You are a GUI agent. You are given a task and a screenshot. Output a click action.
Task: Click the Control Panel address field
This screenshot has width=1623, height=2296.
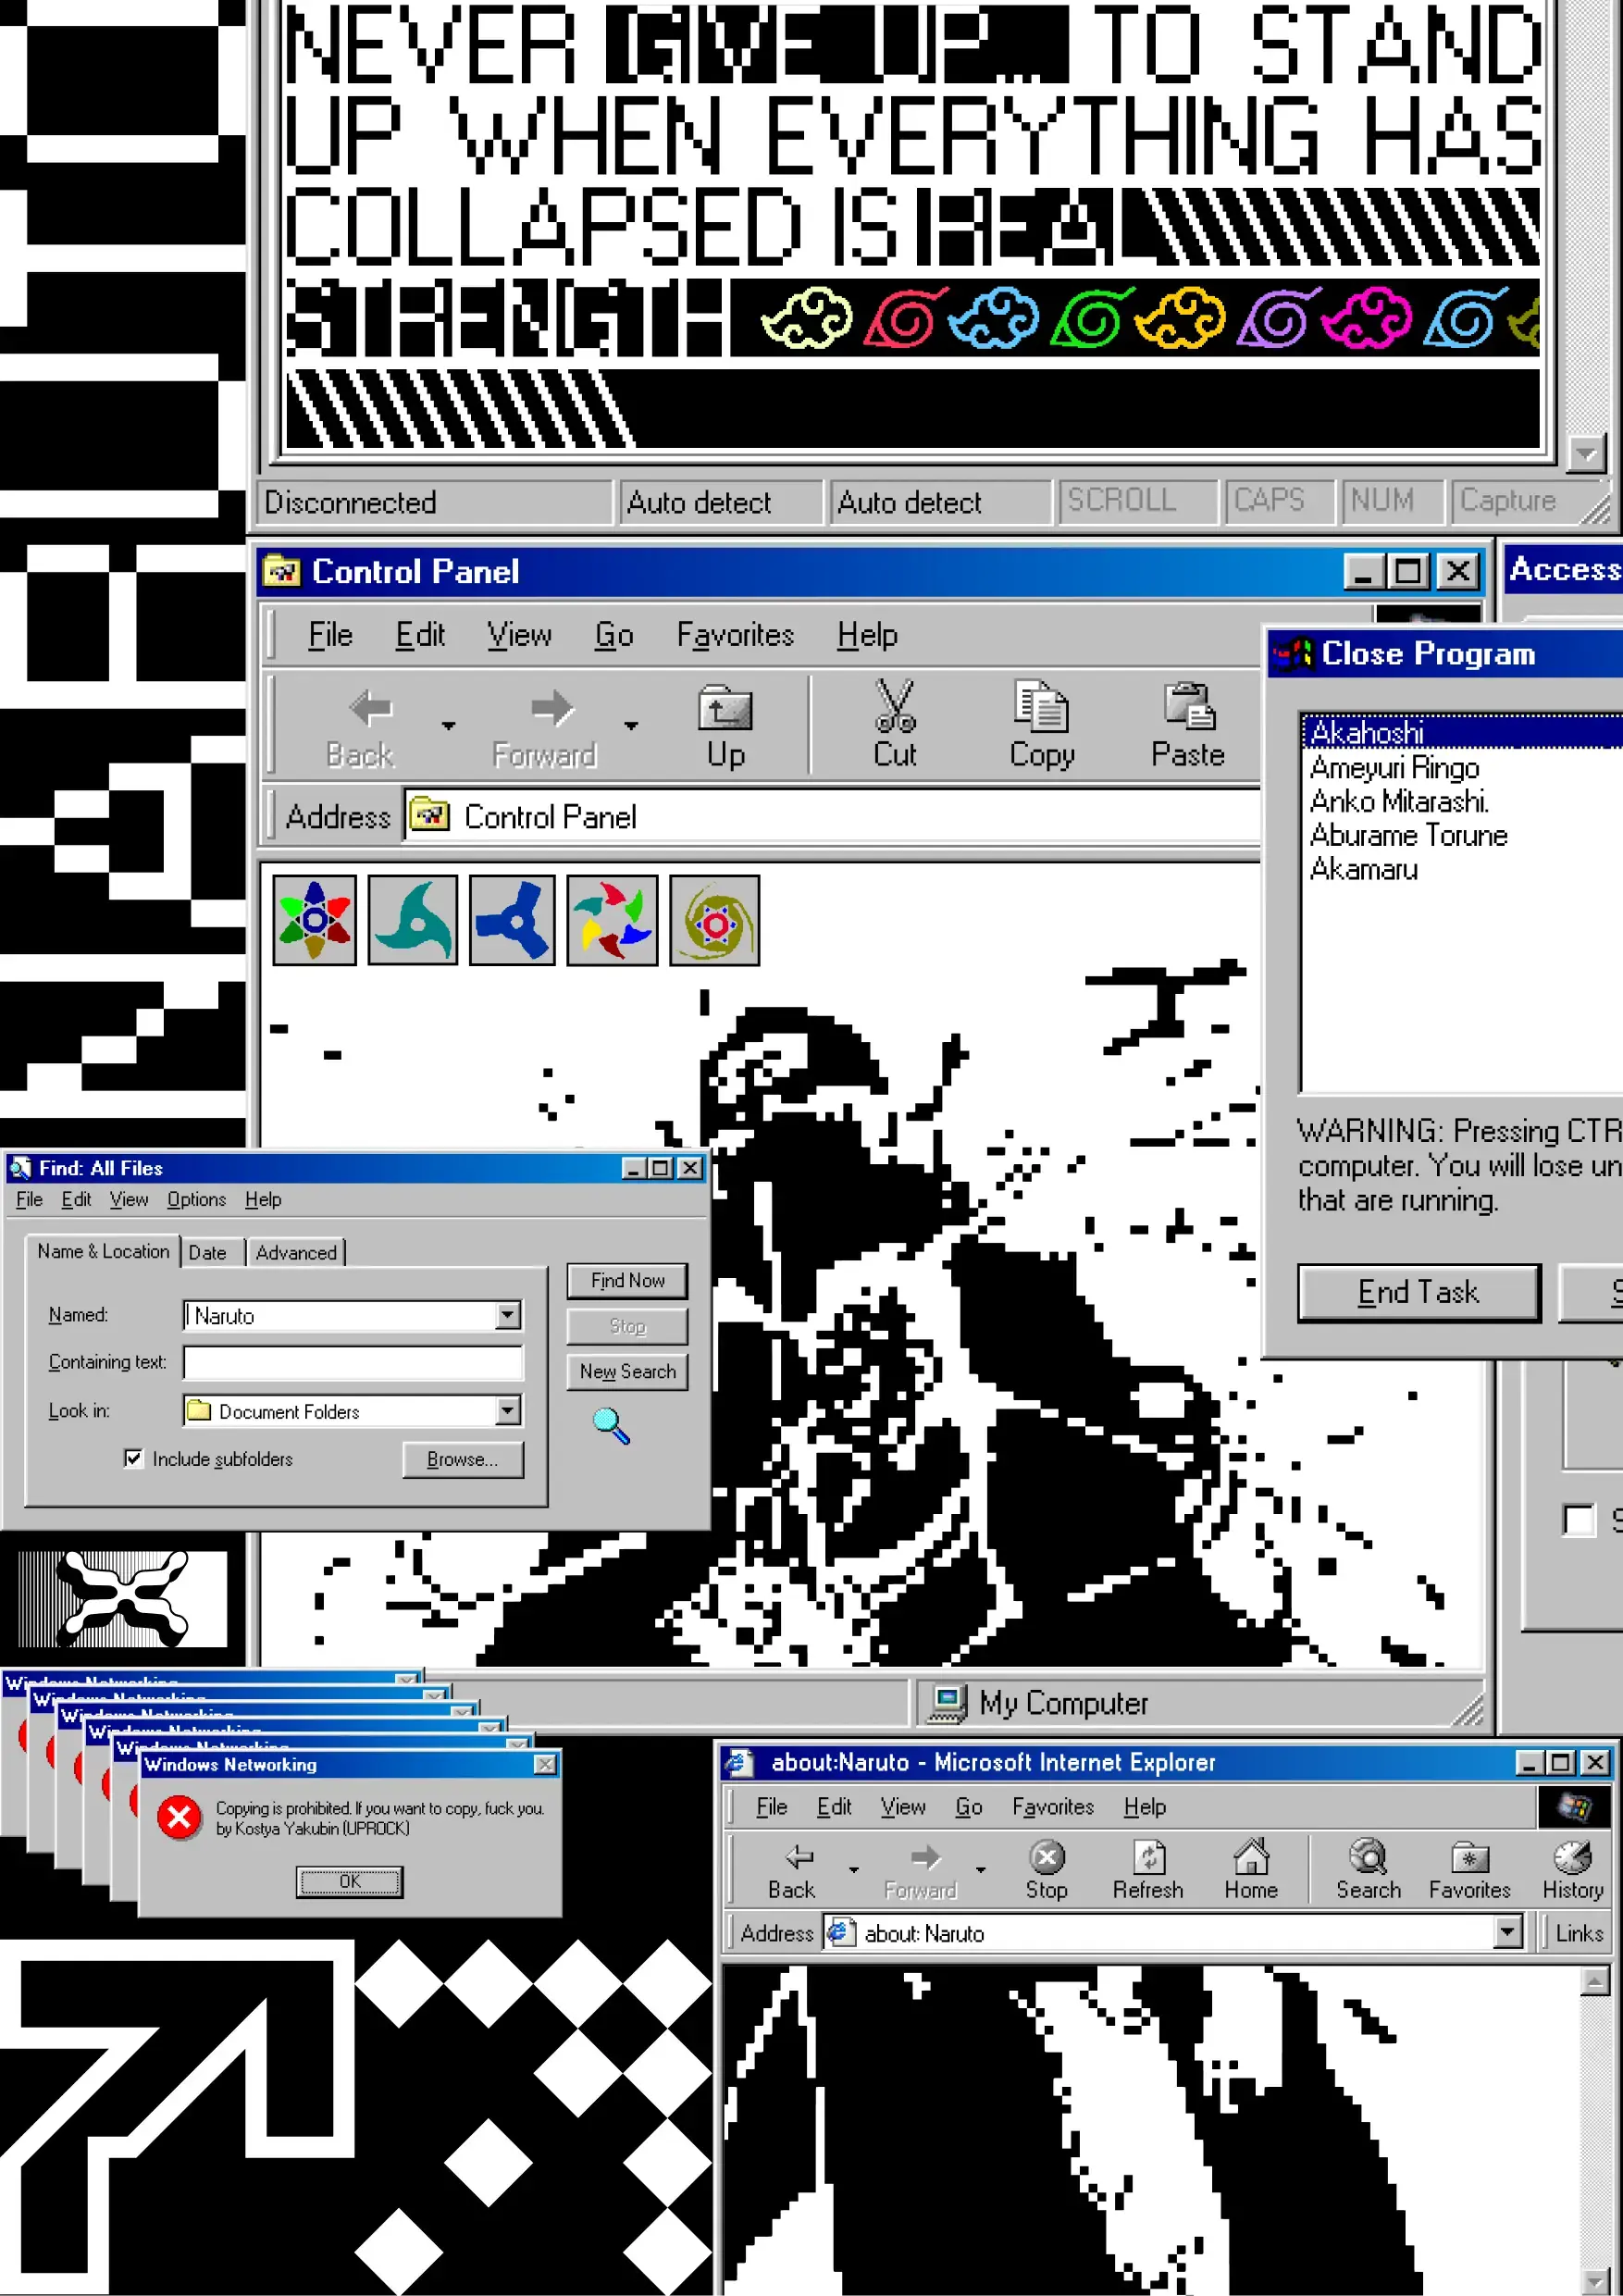click(x=833, y=817)
